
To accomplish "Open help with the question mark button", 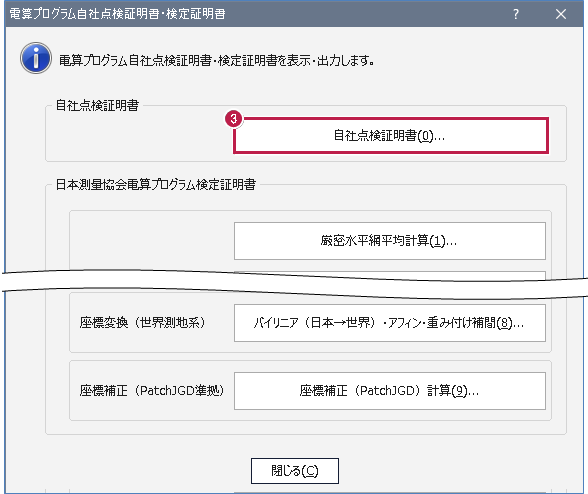I will pyautogui.click(x=516, y=14).
